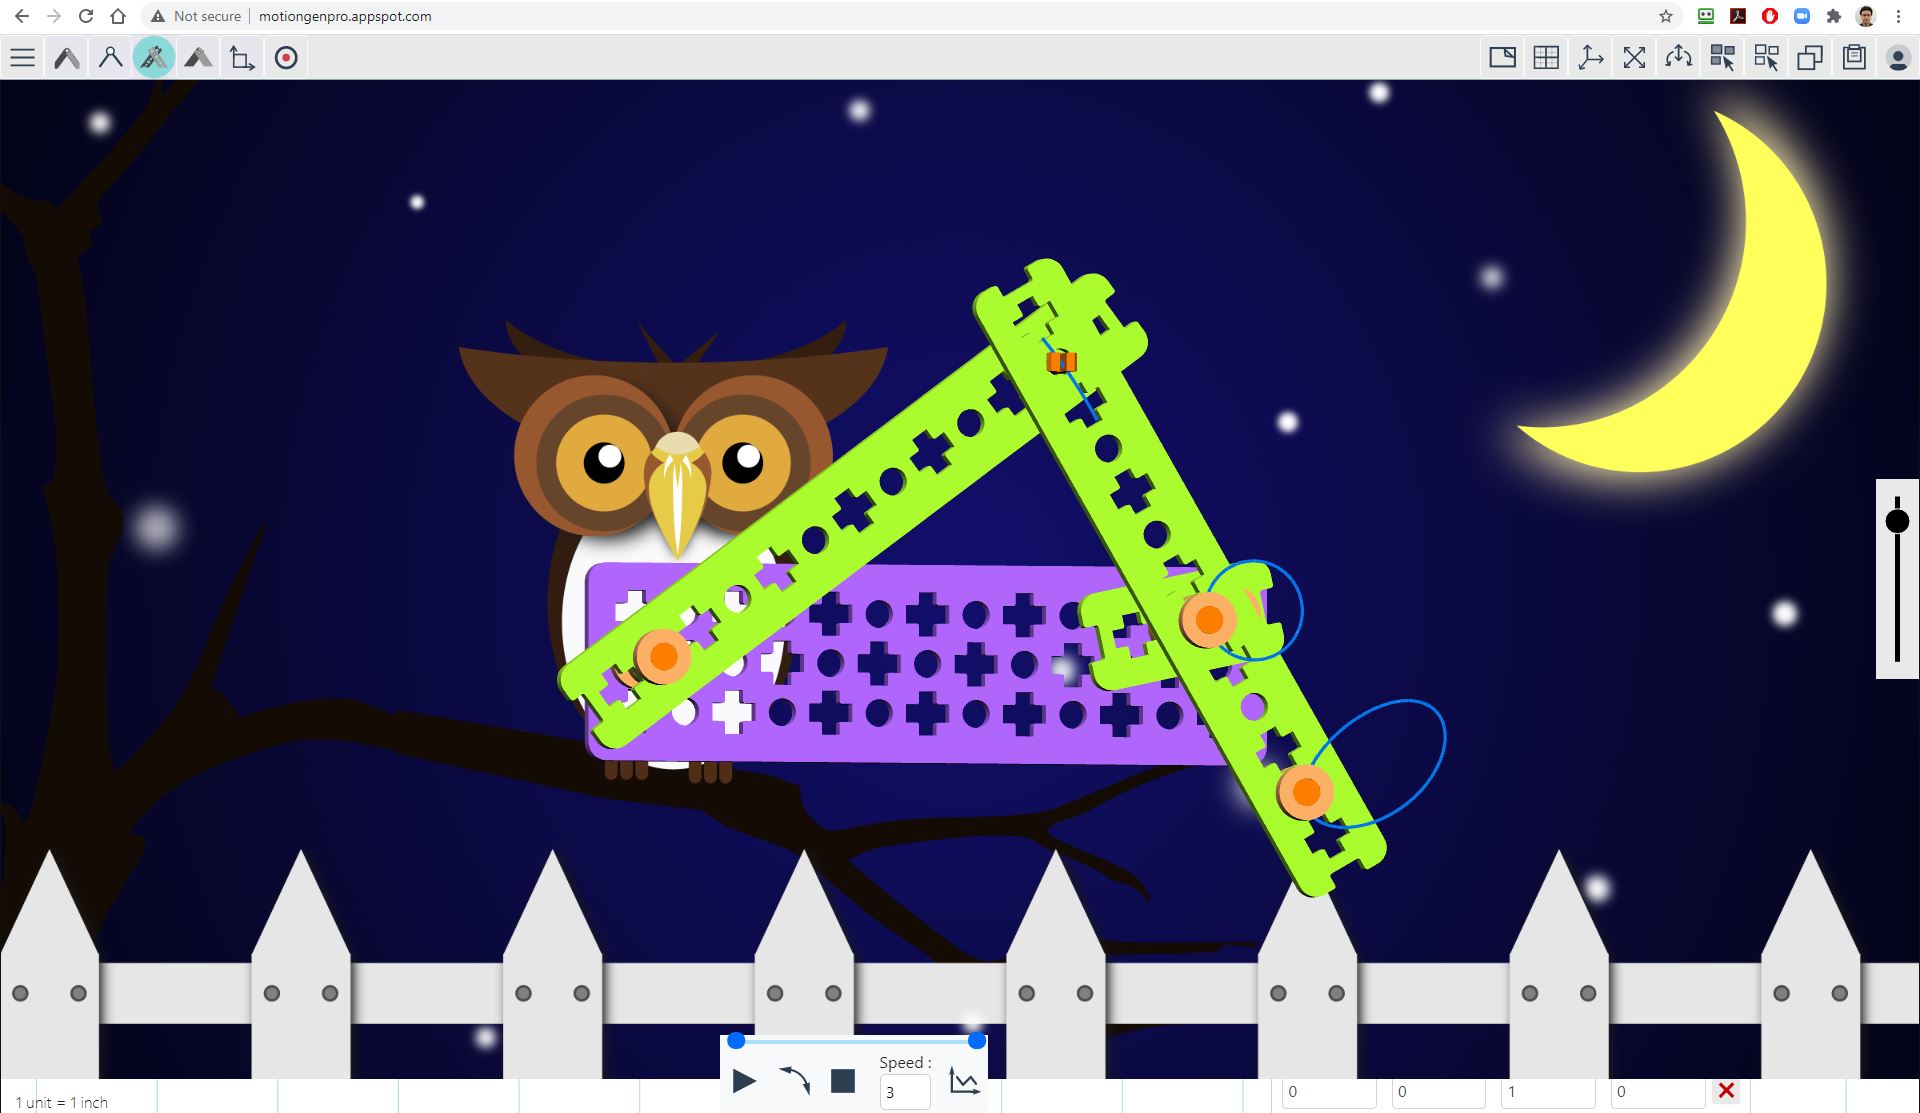1920x1113 pixels.
Task: Toggle the highlighted perforated-links mode
Action: coord(154,58)
